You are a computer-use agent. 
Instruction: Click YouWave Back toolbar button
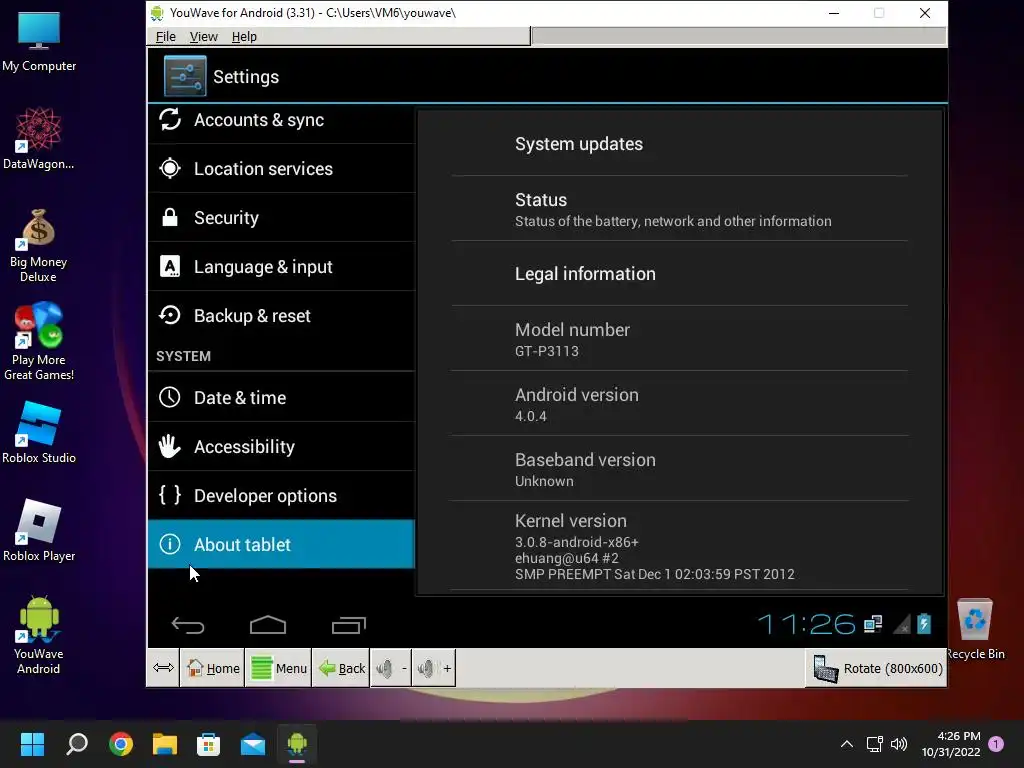[x=342, y=668]
